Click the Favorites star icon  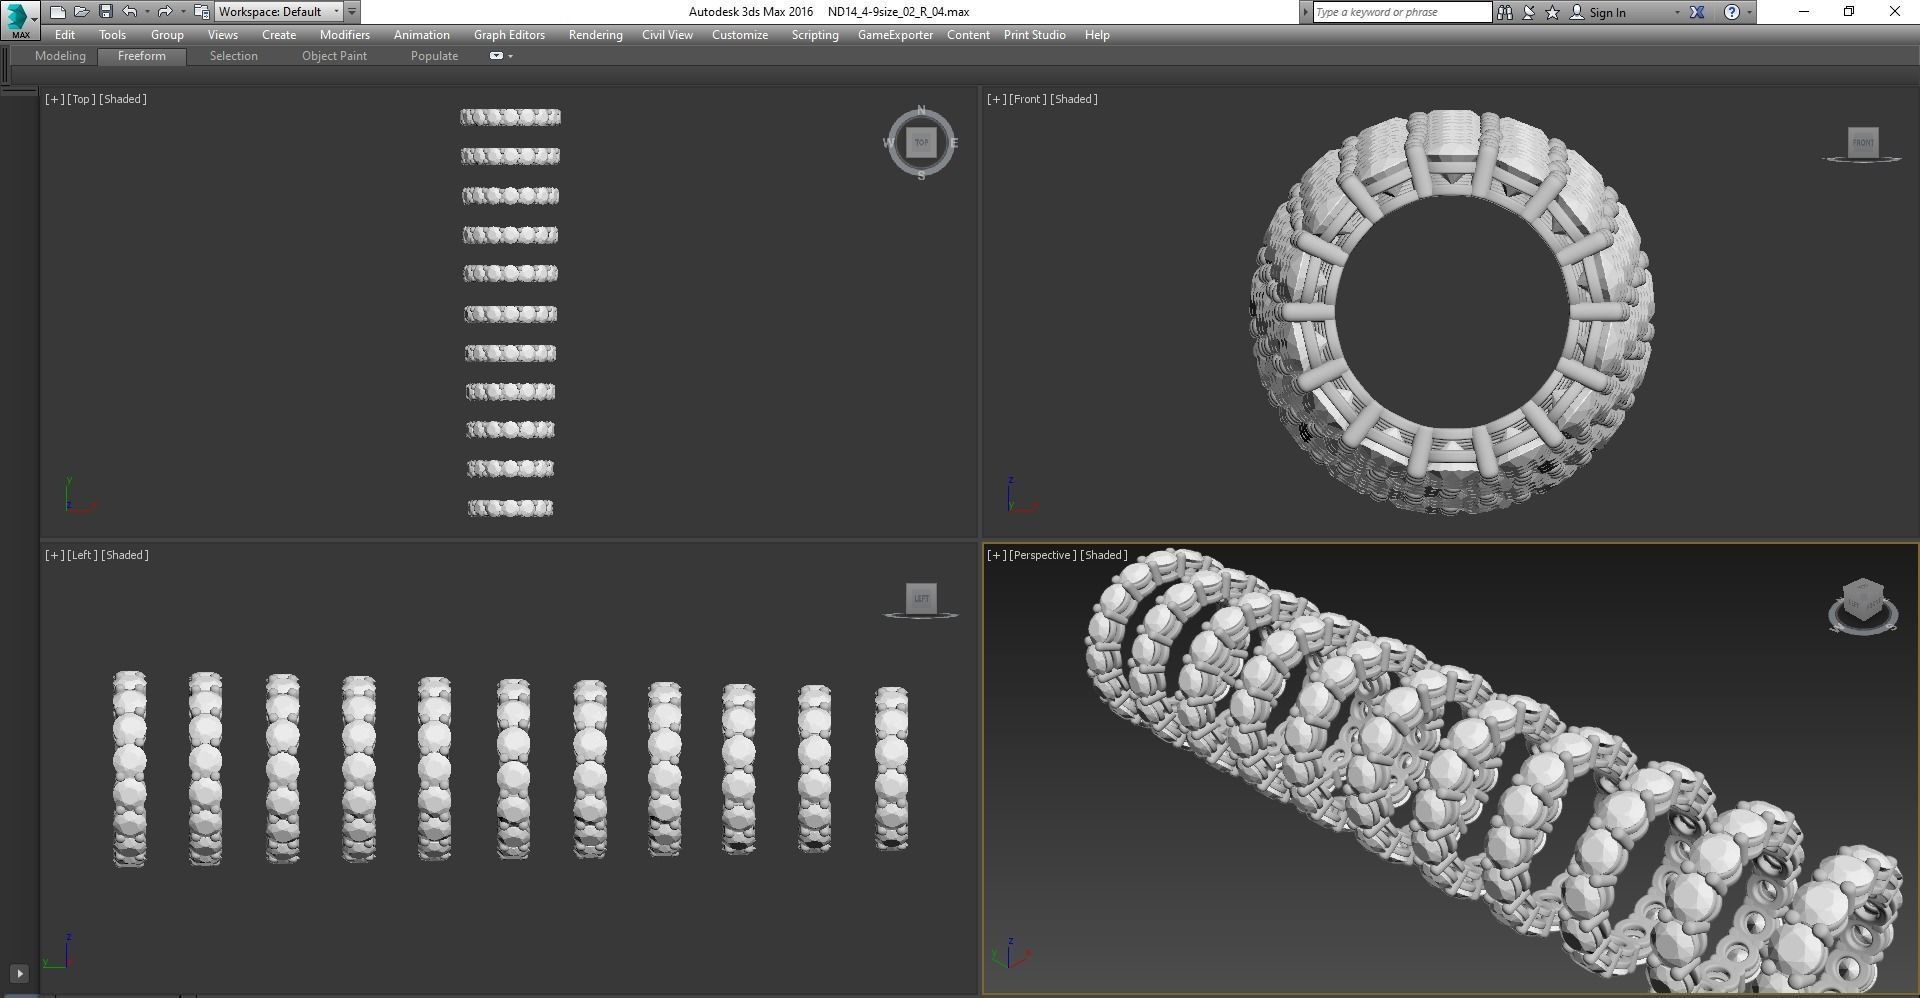click(1552, 12)
